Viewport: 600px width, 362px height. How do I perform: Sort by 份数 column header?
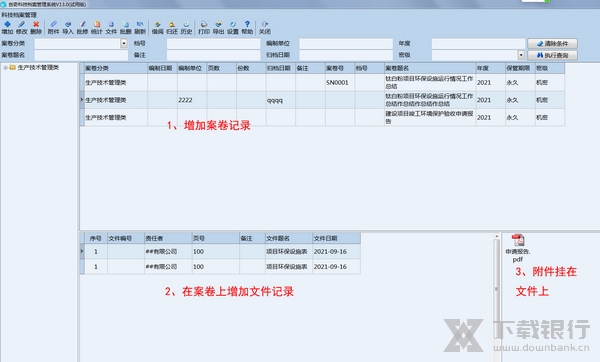tap(251, 68)
